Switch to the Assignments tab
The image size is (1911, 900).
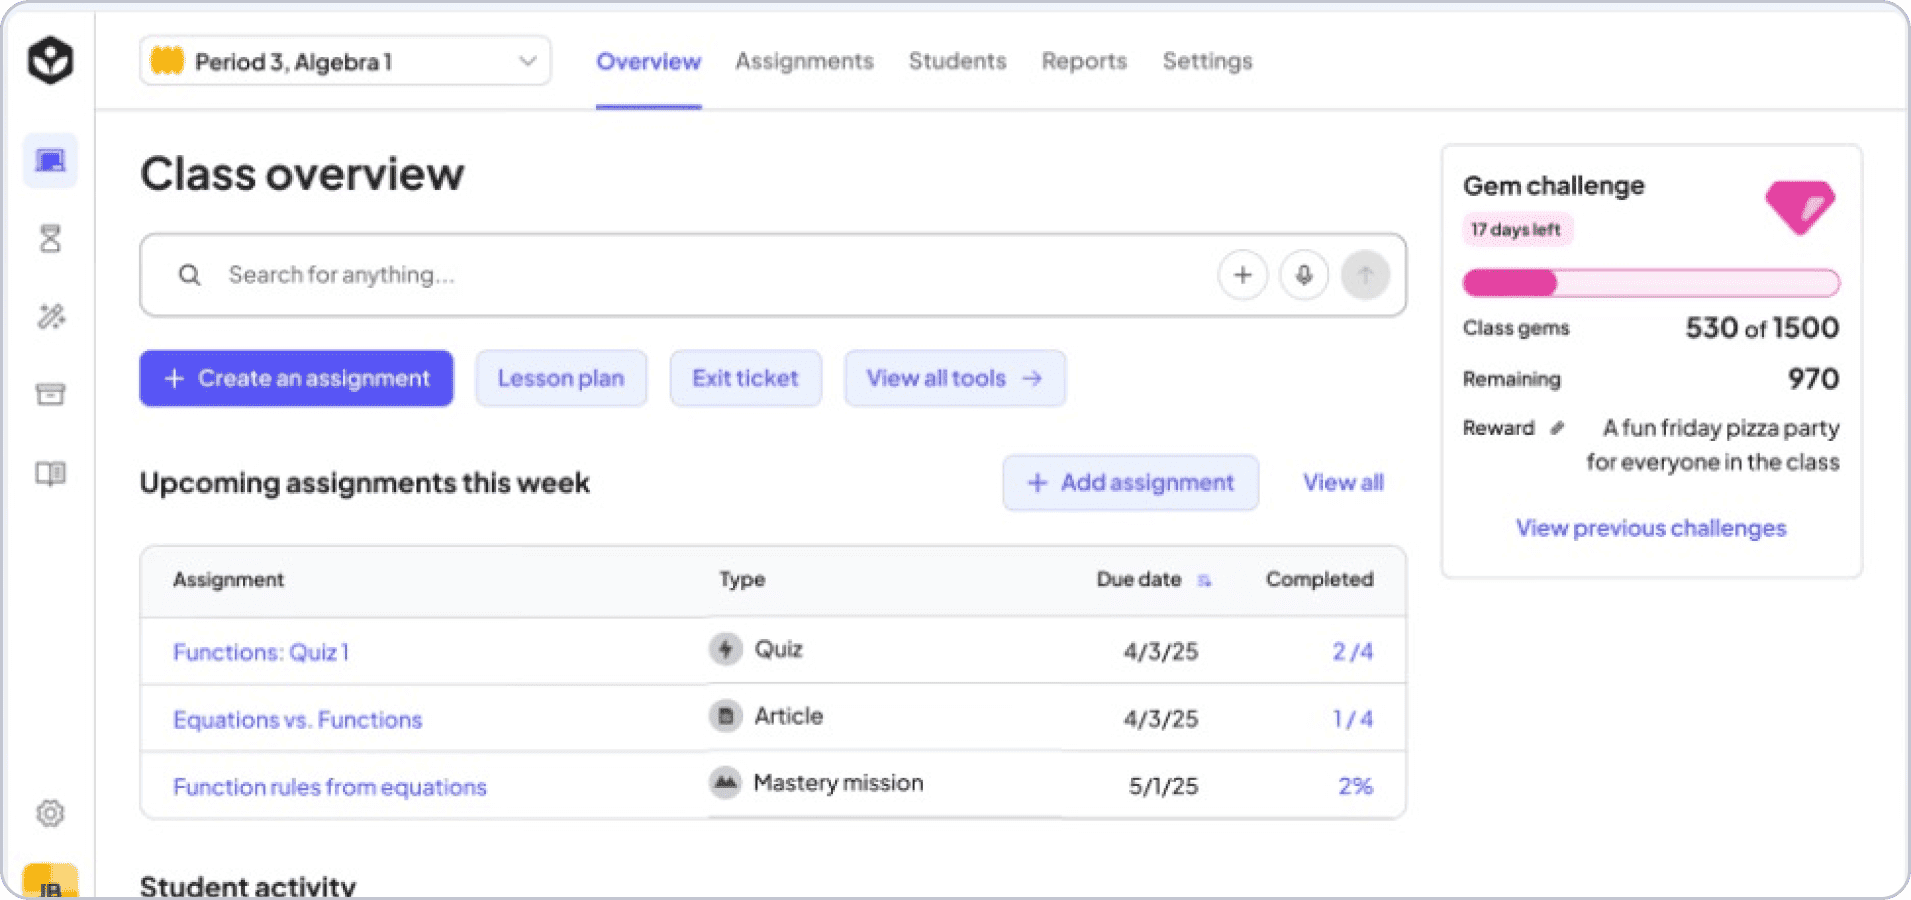(804, 61)
